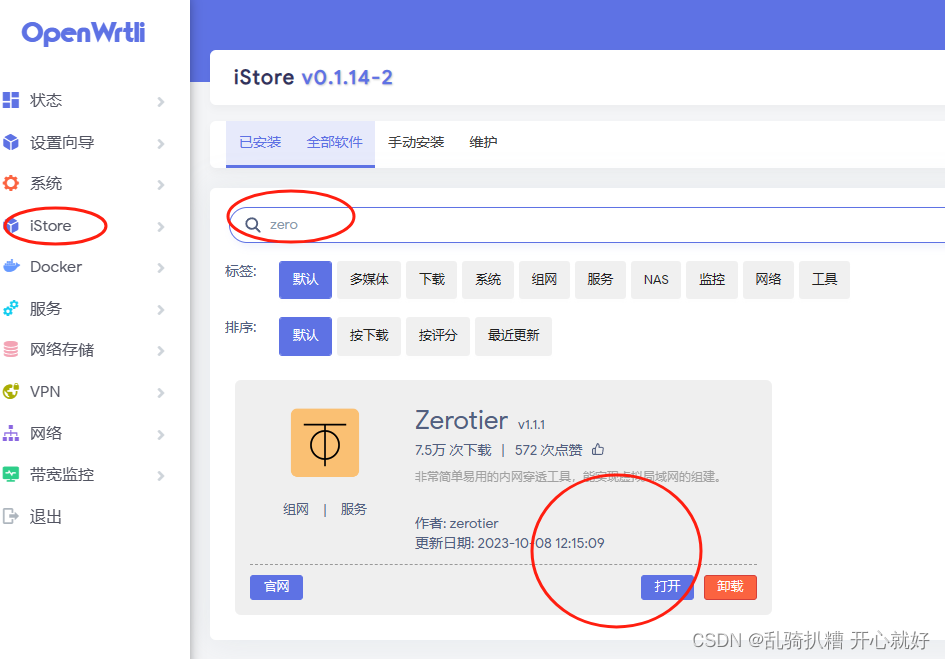The height and width of the screenshot is (659, 945).
Task: Click the network storage disk icon
Action: pyautogui.click(x=11, y=350)
